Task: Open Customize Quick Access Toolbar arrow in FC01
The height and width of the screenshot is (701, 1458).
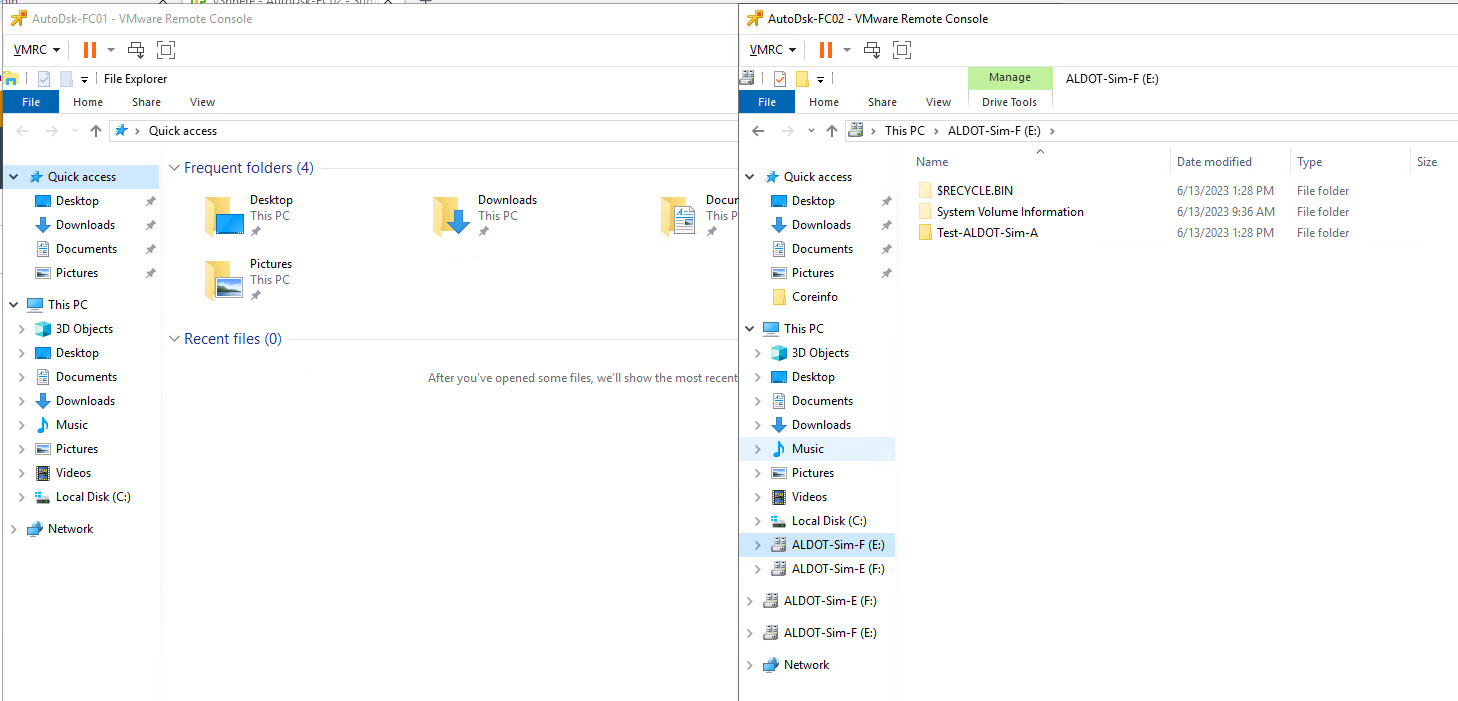Action: coord(84,79)
